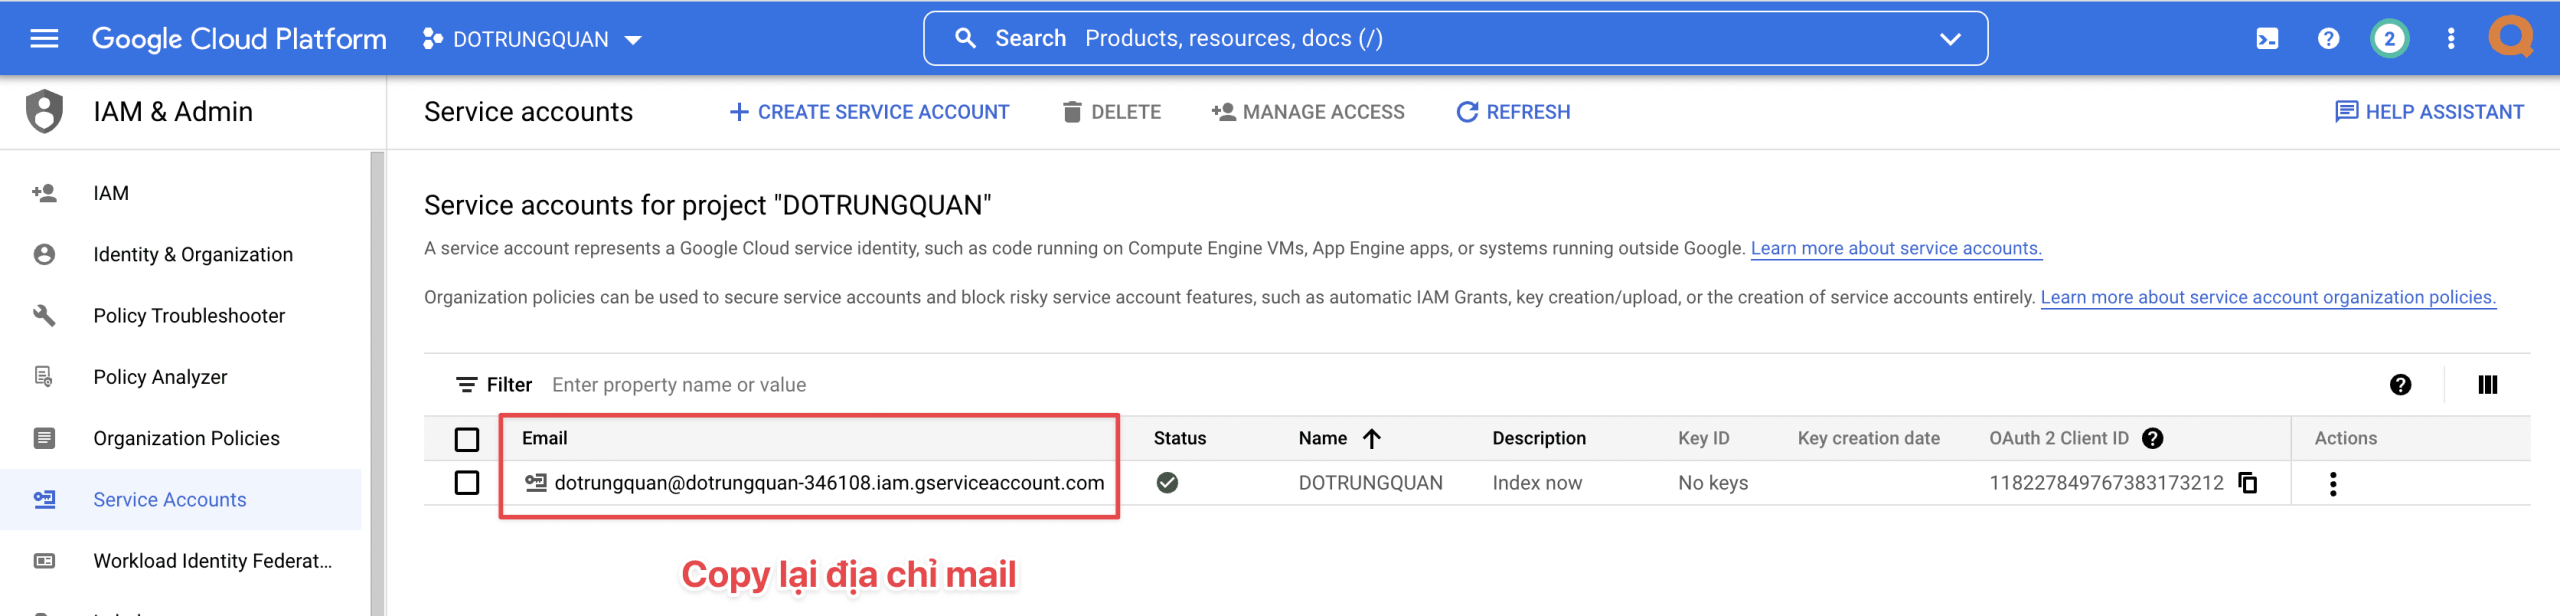Click Google Cloud Platform logo
This screenshot has width=2560, height=616.
(239, 39)
